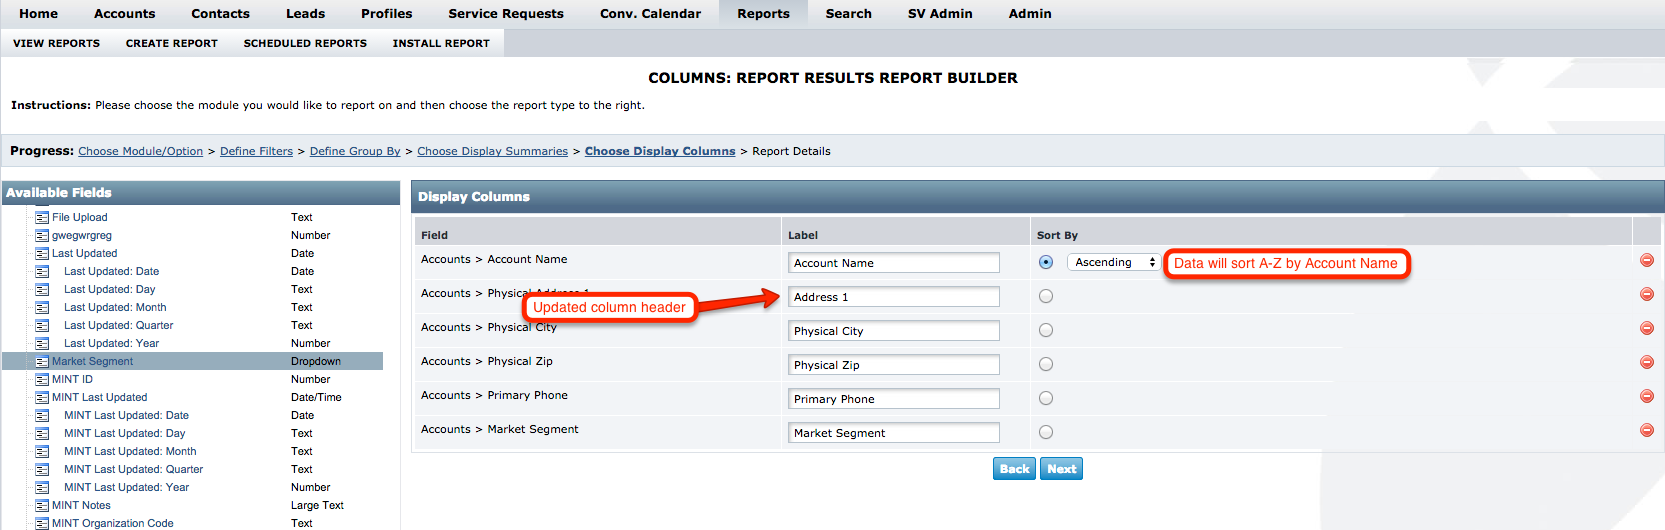Click the MINT Last Updated field icon

42,397
